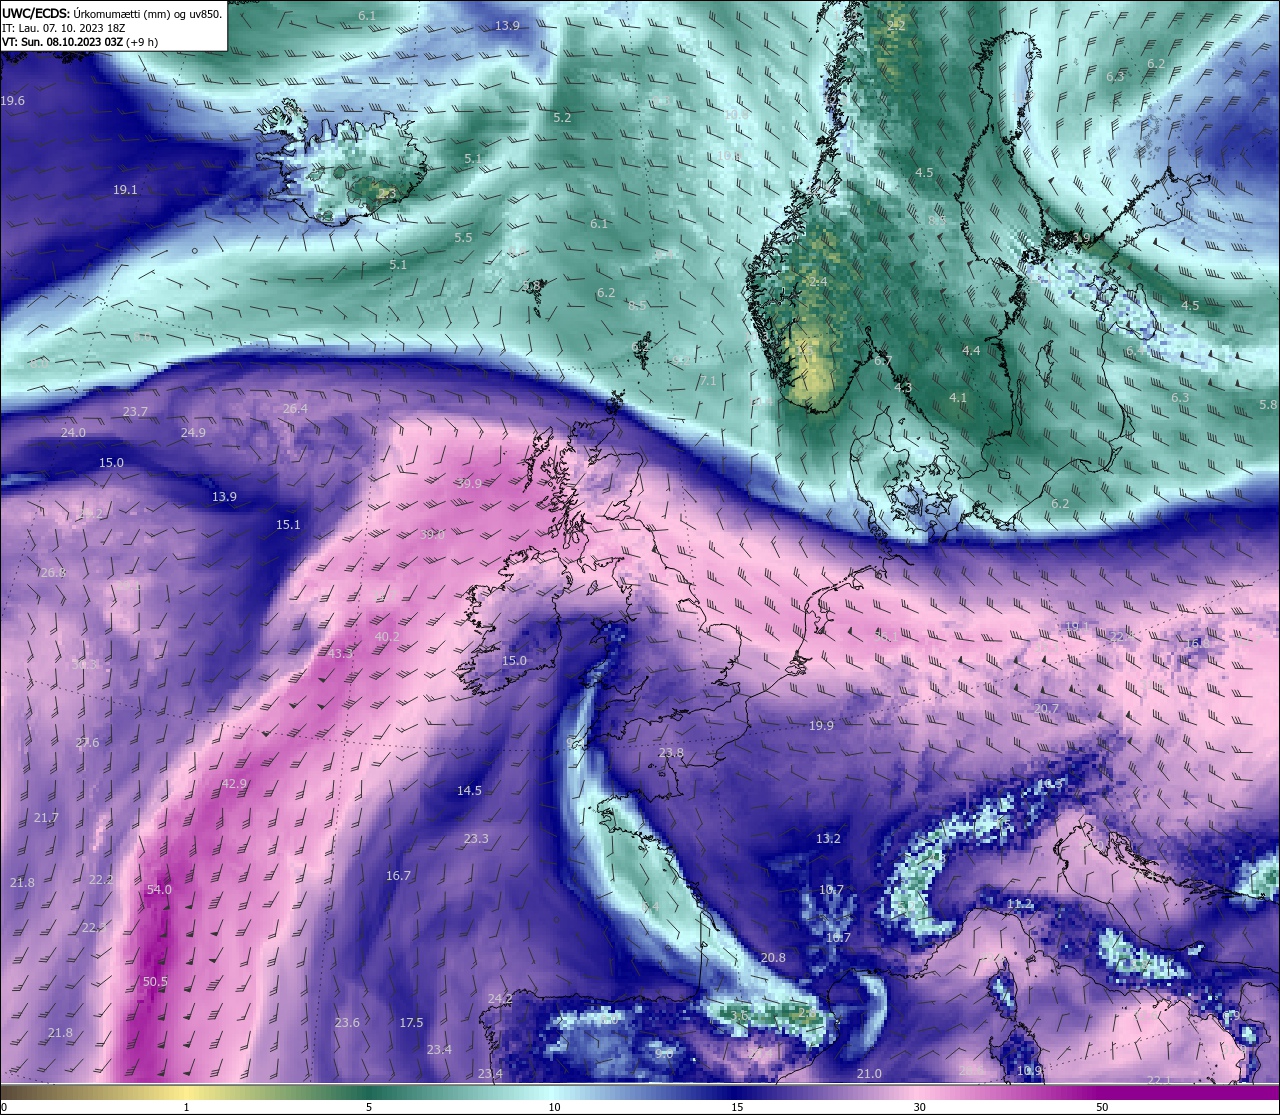Click the 6.7 value near southern Norway
Viewport: 1280px width, 1115px height.
point(882,361)
